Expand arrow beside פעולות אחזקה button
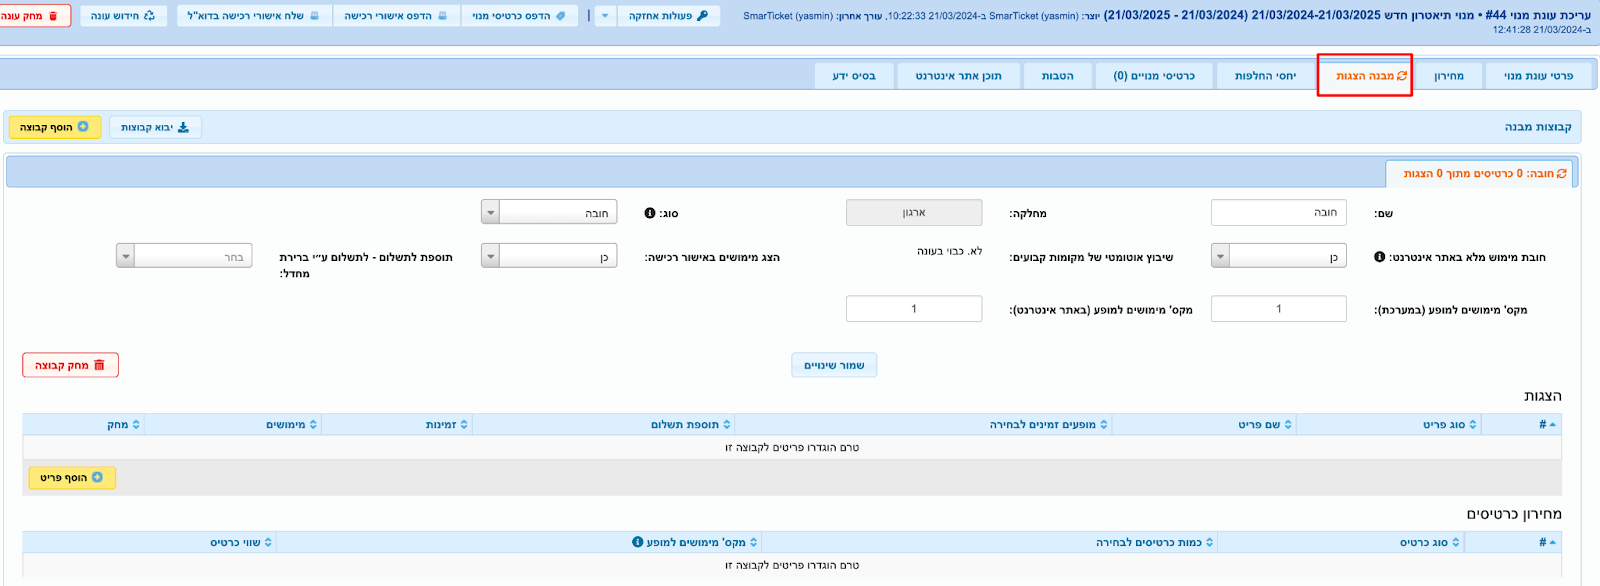The image size is (1600, 586). 605,16
